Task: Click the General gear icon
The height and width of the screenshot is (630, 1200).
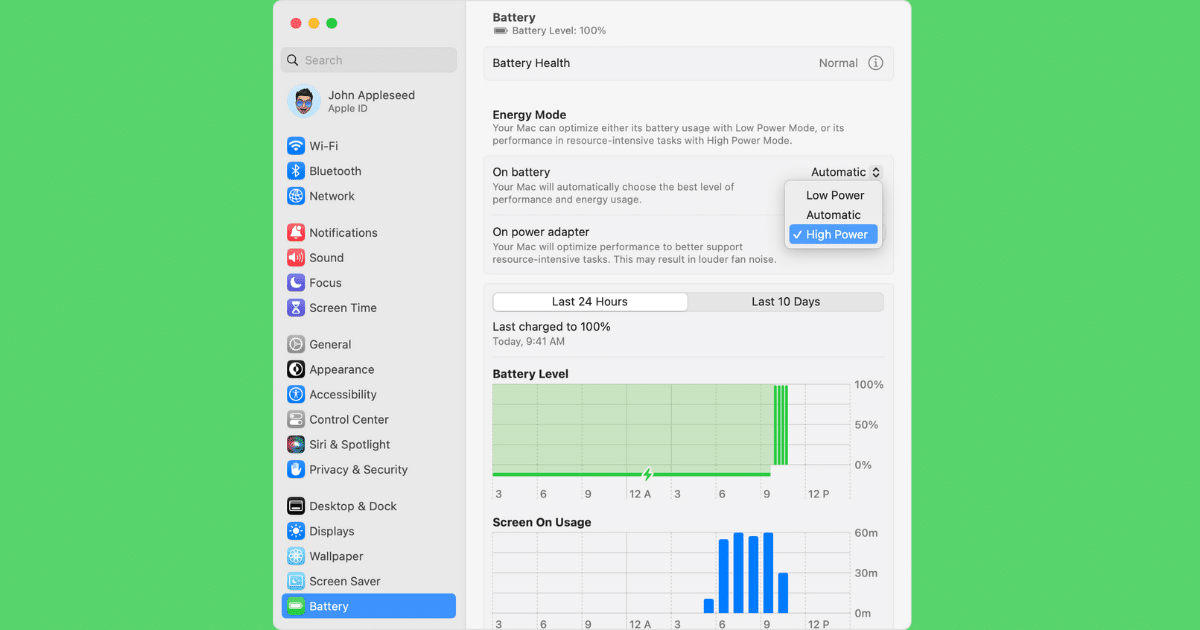Action: click(x=296, y=344)
